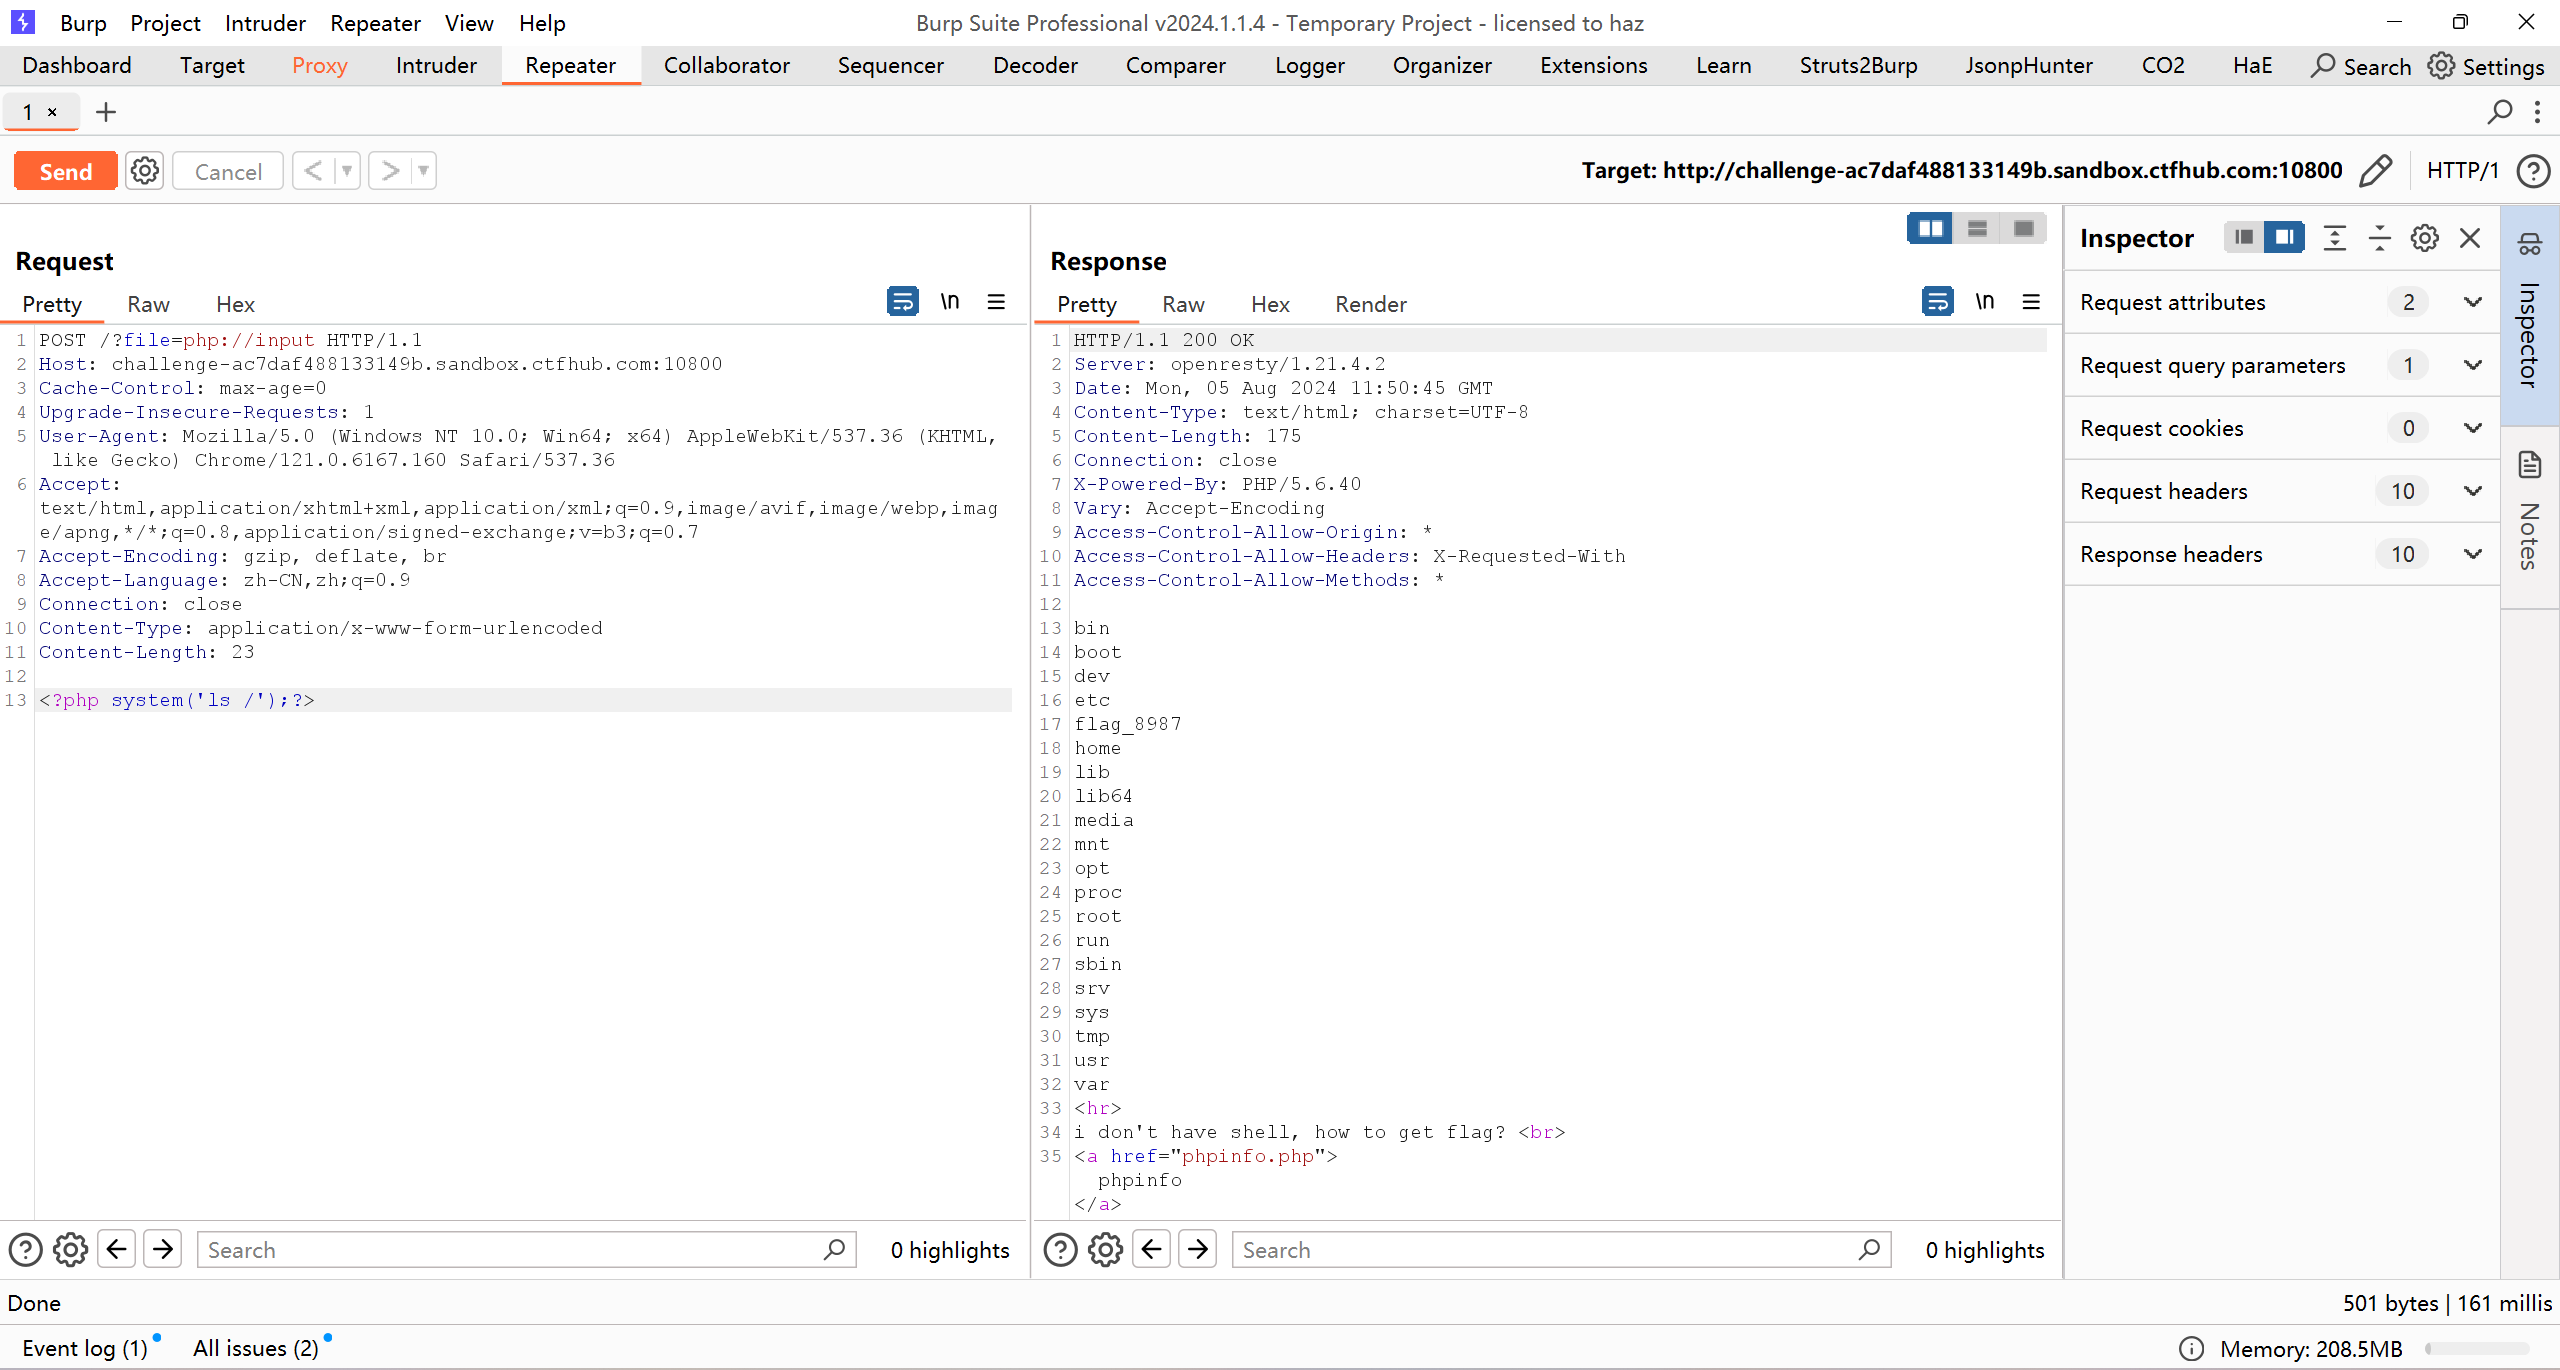The image size is (2560, 1370).
Task: Open Repeater send settings gear
Action: coord(145,171)
